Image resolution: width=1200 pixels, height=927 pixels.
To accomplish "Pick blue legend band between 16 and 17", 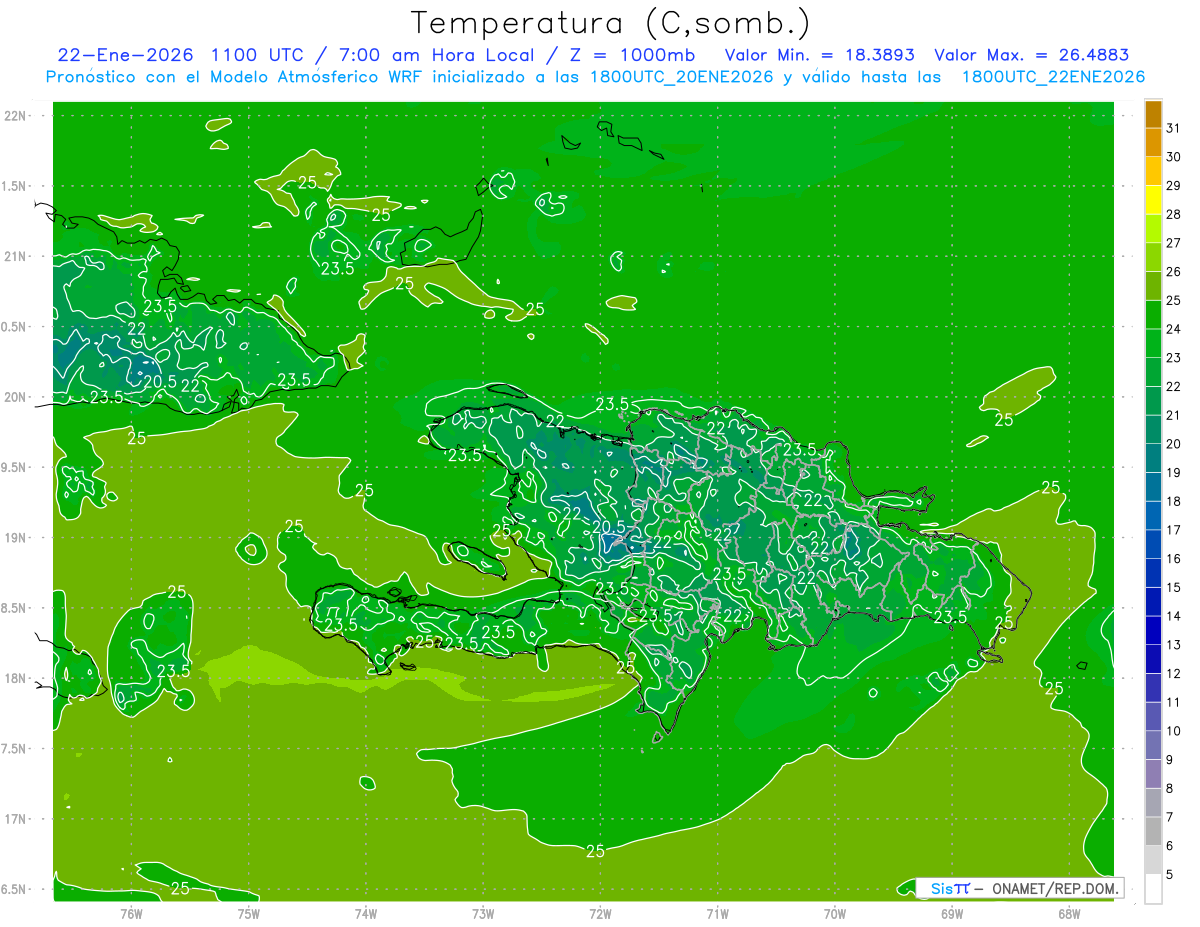I will pyautogui.click(x=1153, y=544).
